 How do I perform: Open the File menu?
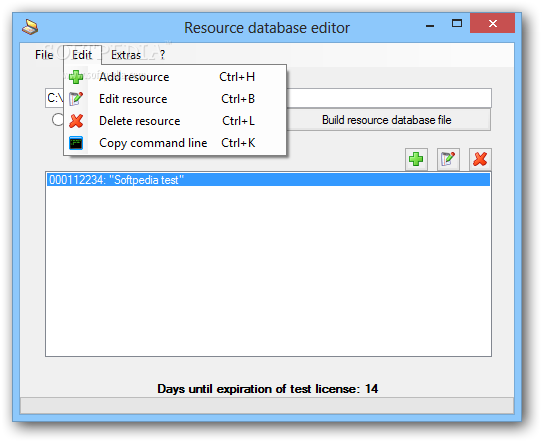pyautogui.click(x=44, y=55)
